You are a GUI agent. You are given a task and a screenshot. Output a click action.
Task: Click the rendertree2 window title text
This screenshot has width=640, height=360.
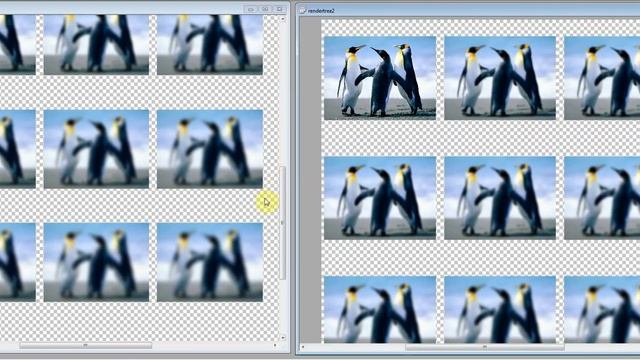[321, 11]
